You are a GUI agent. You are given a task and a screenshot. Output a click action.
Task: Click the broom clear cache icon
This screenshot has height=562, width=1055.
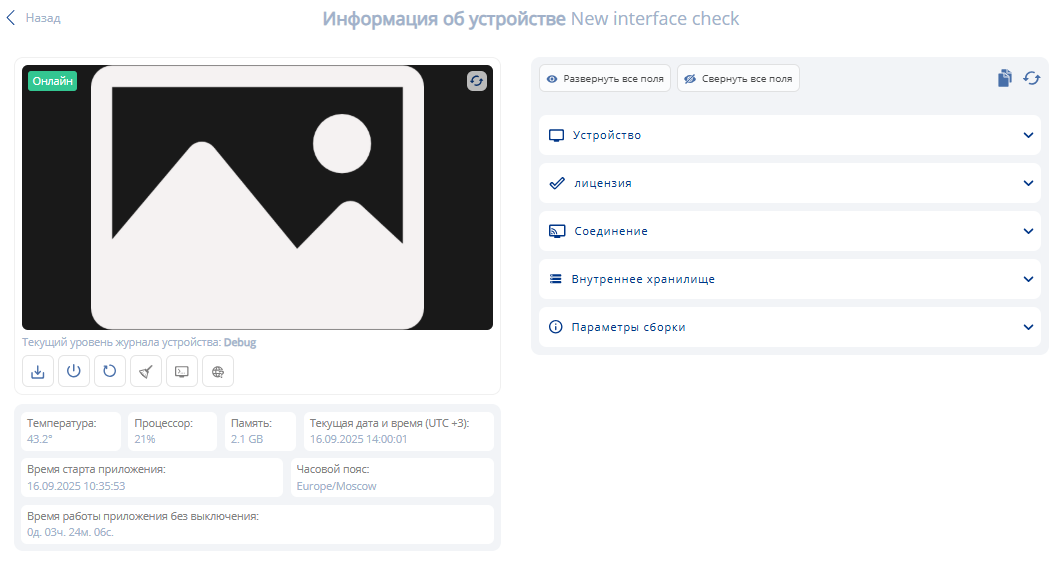point(146,371)
